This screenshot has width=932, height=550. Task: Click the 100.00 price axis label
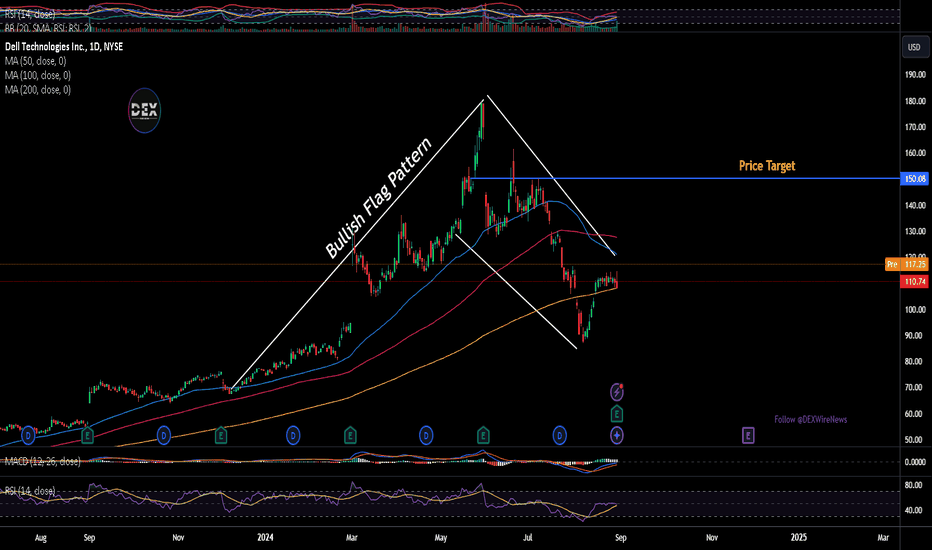tap(915, 310)
